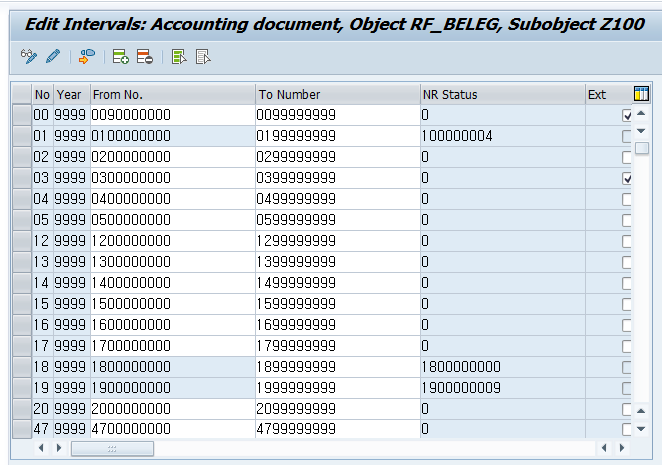Click To Number field 0399999999

pos(338,178)
